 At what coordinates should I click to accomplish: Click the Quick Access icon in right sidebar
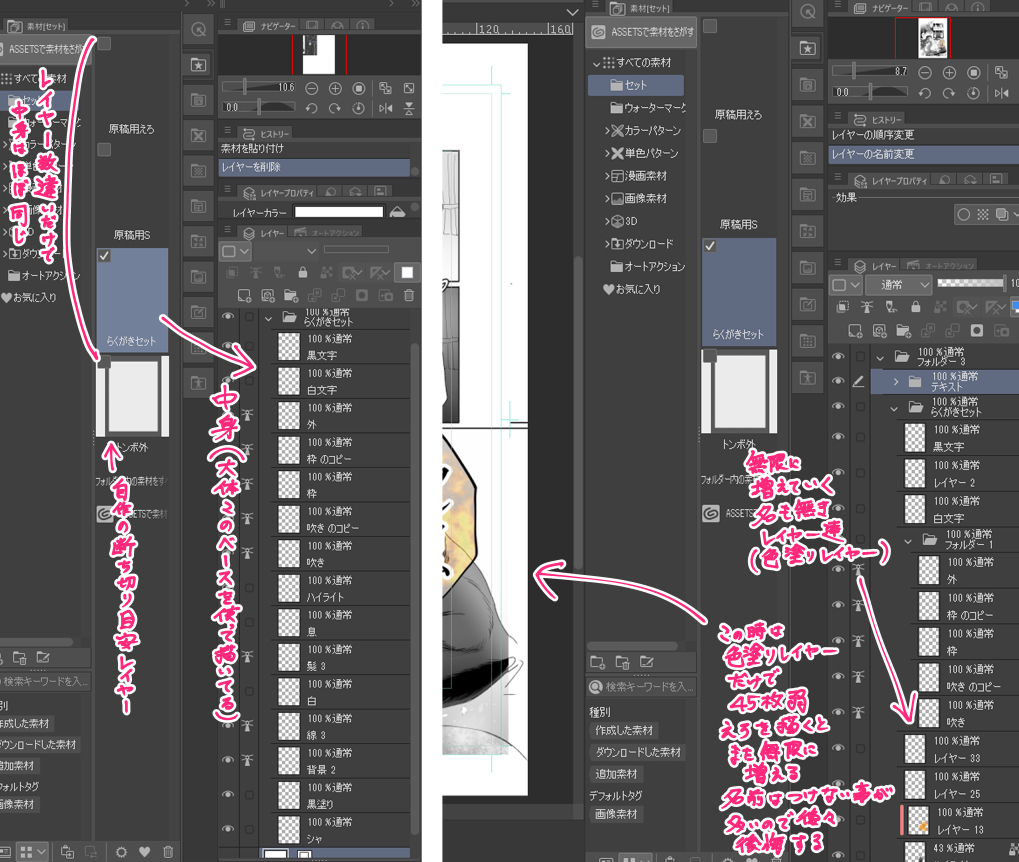806,48
